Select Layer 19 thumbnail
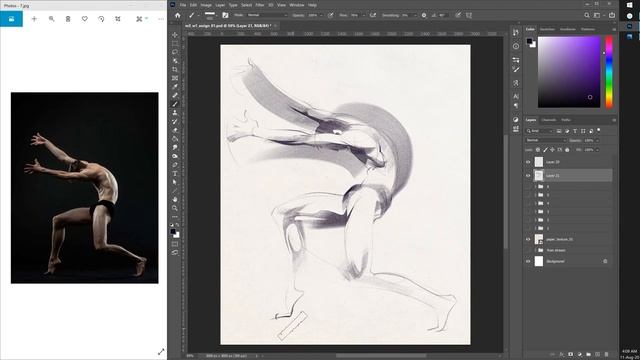 [x=539, y=162]
